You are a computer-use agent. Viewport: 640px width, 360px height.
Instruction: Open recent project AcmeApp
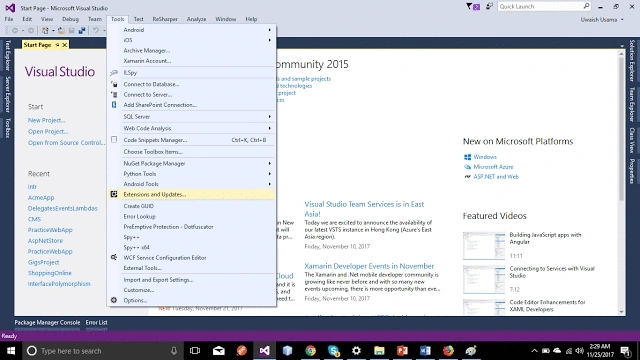point(41,198)
